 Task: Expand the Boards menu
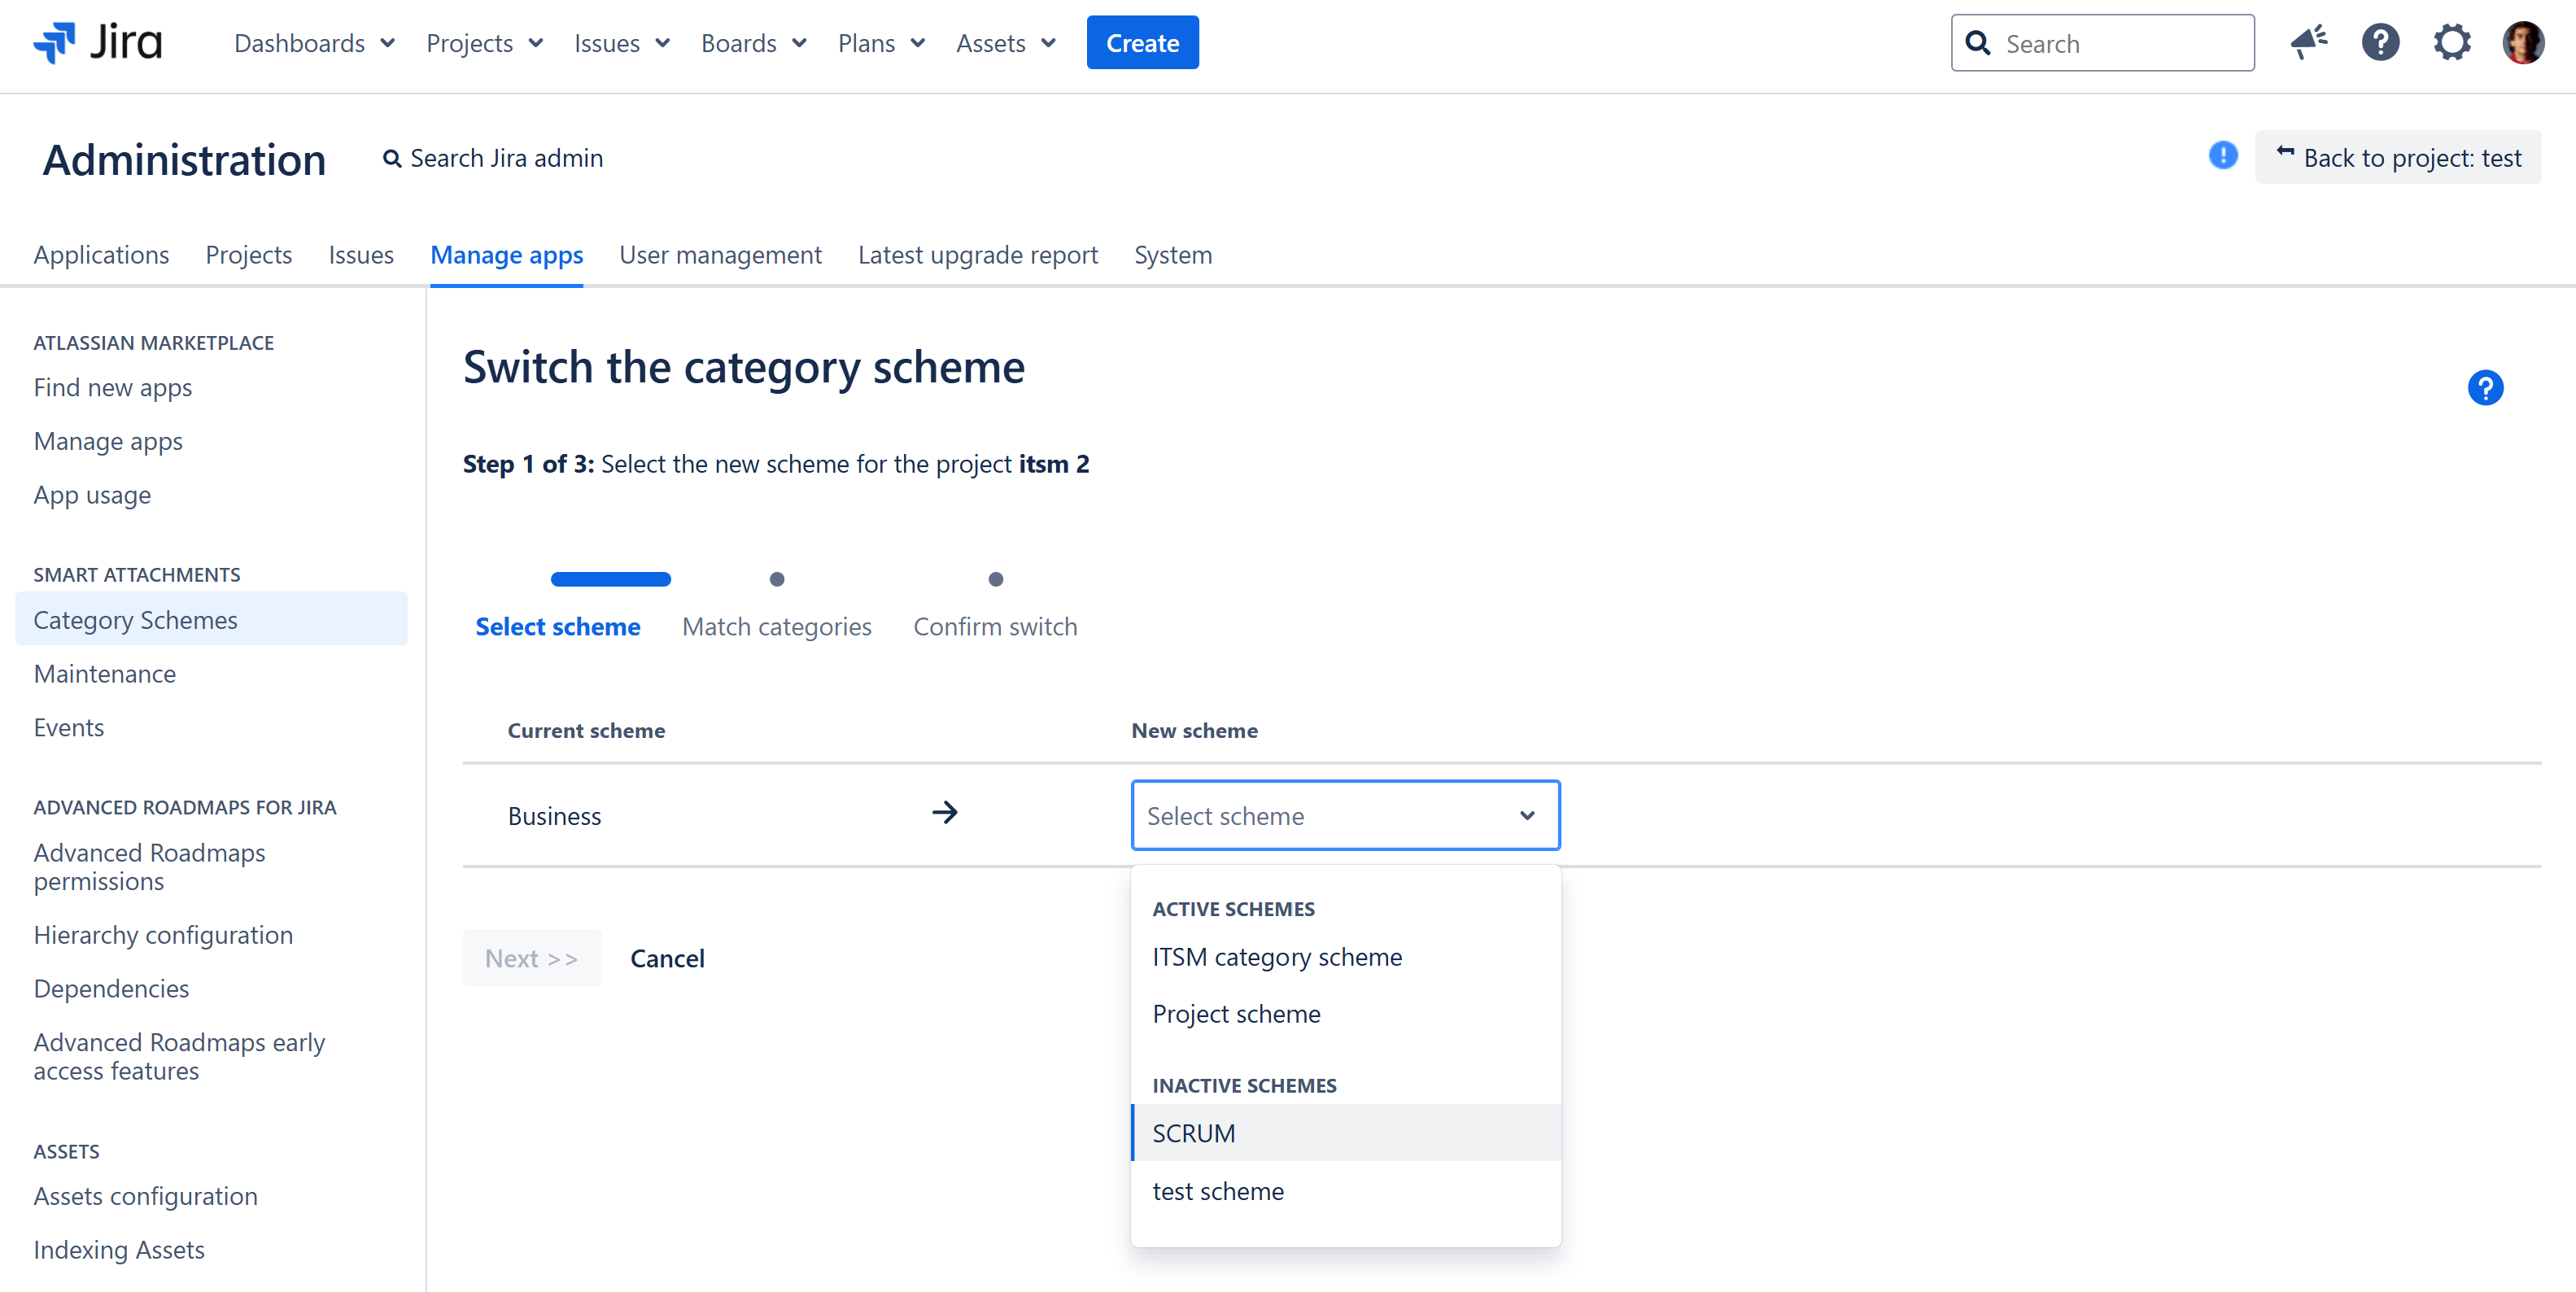tap(754, 43)
